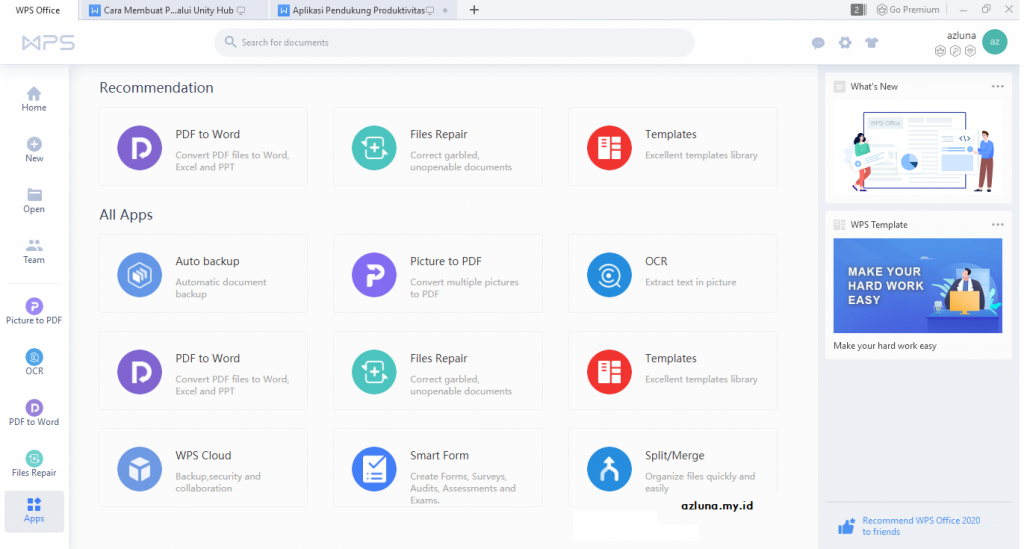Viewport: 1024px width, 549px height.
Task: Click Go Premium button
Action: [908, 10]
